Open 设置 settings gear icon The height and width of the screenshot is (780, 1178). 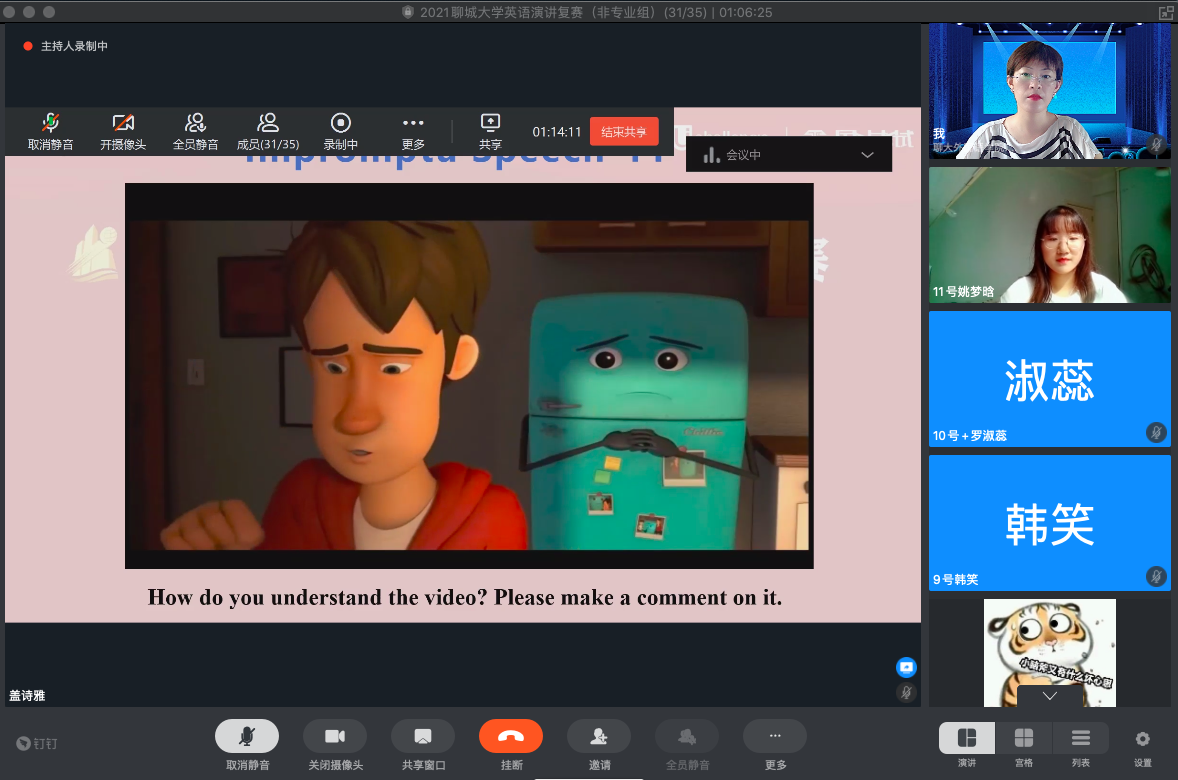[1142, 739]
